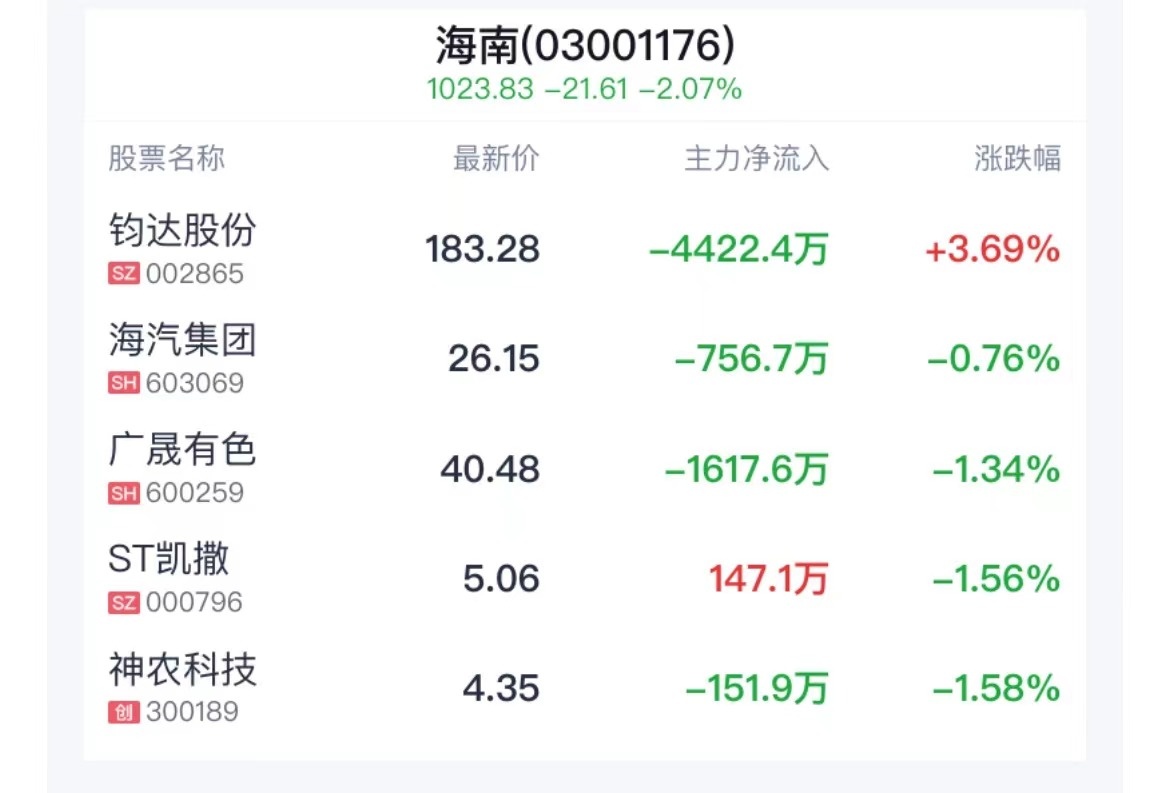Select the 股票名称 column header
1170x793 pixels.
[167, 158]
